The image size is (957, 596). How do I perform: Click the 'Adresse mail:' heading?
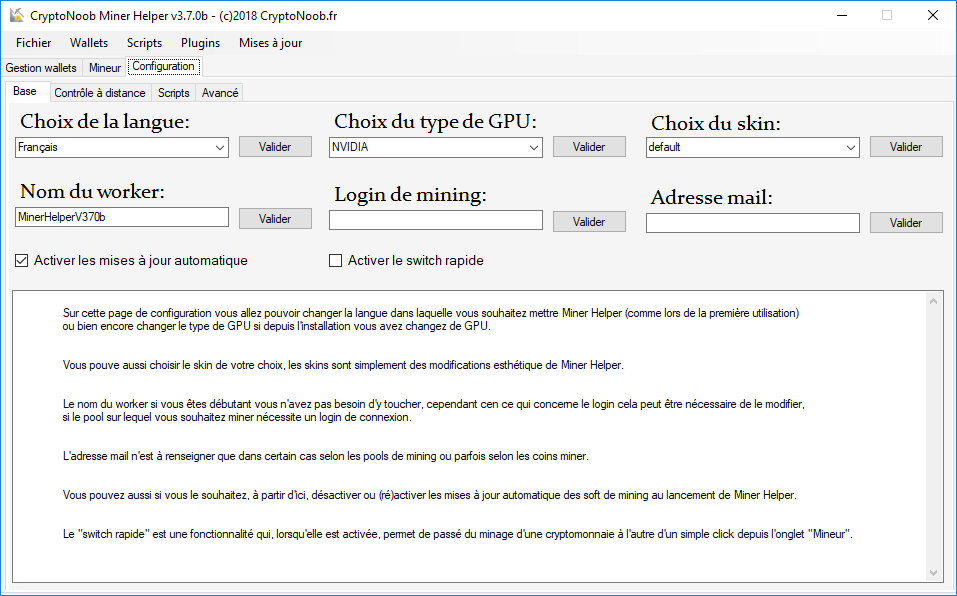point(712,198)
